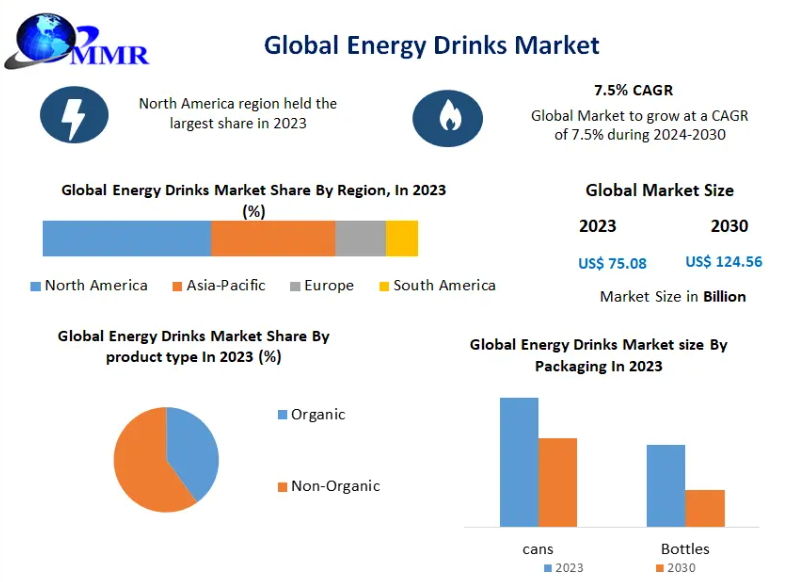The width and height of the screenshot is (785, 582).
Task: Click the yellow South America bar segment
Action: point(402,239)
